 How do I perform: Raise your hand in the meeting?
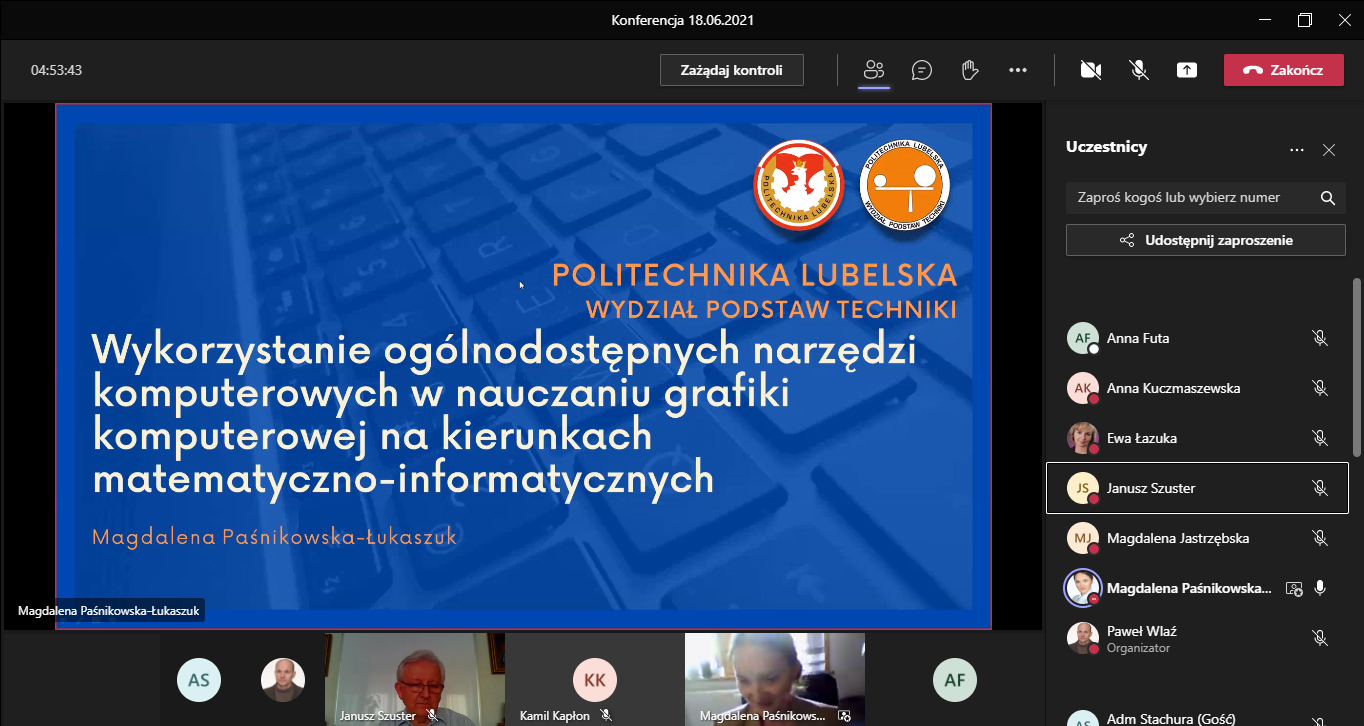click(x=969, y=70)
